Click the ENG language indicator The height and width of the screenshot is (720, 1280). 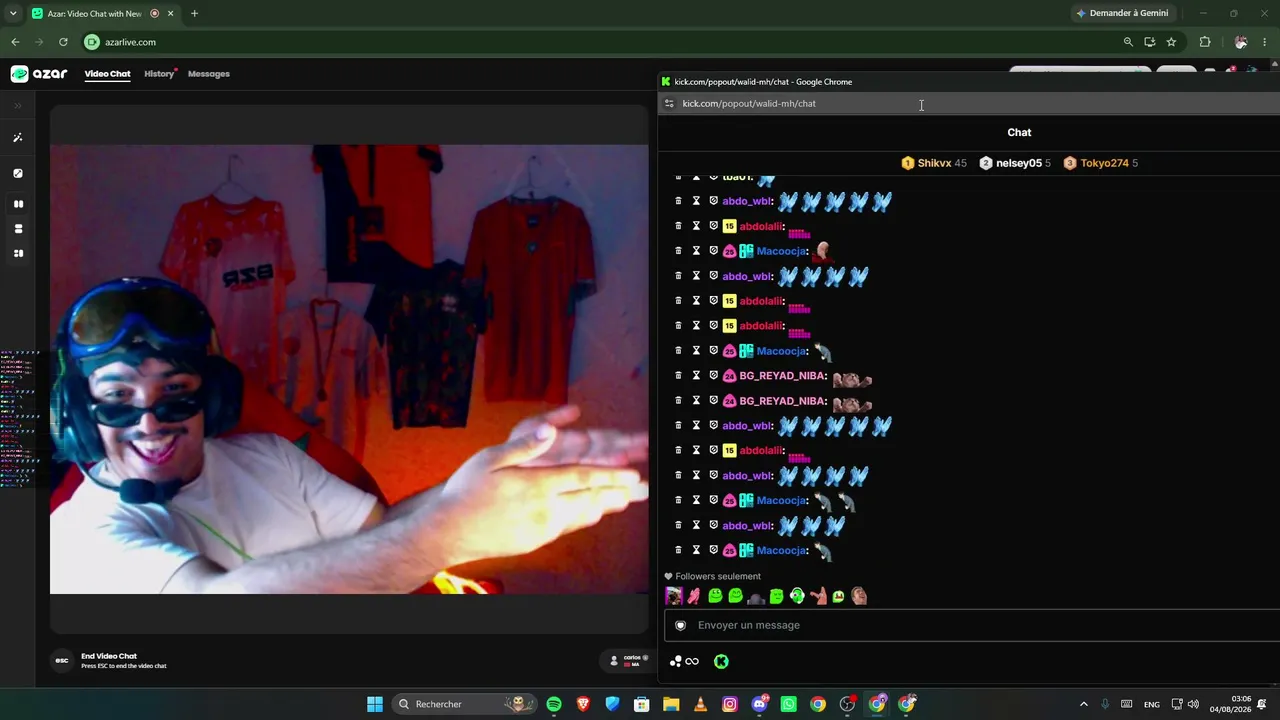1152,704
